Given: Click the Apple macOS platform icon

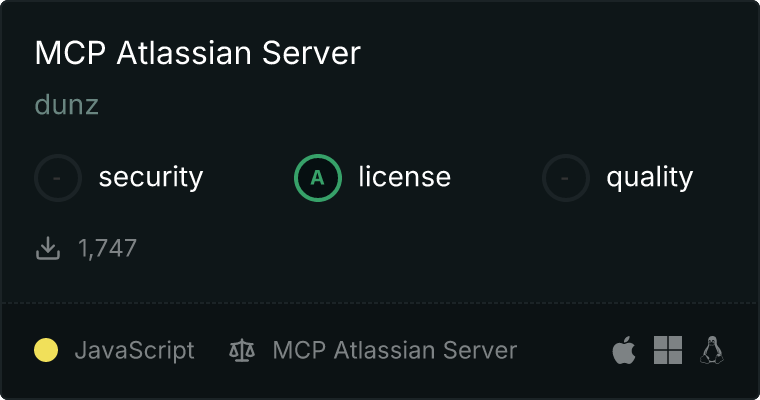Looking at the screenshot, I should pyautogui.click(x=624, y=350).
